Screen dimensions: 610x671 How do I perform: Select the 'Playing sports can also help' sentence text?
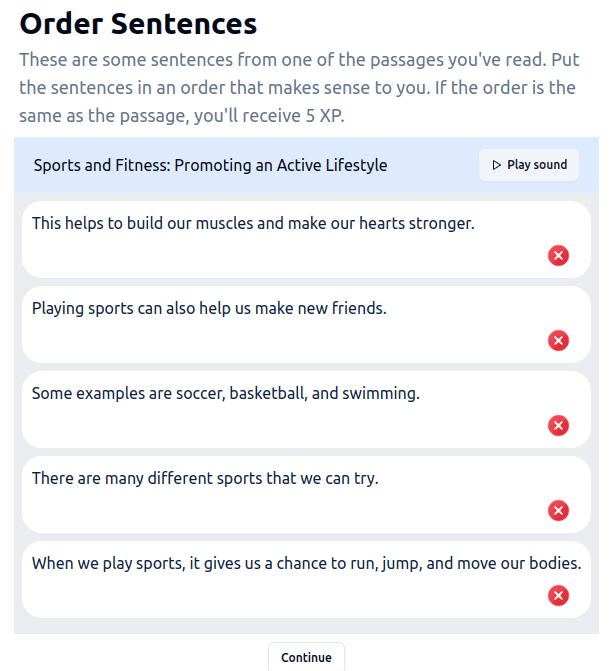209,309
